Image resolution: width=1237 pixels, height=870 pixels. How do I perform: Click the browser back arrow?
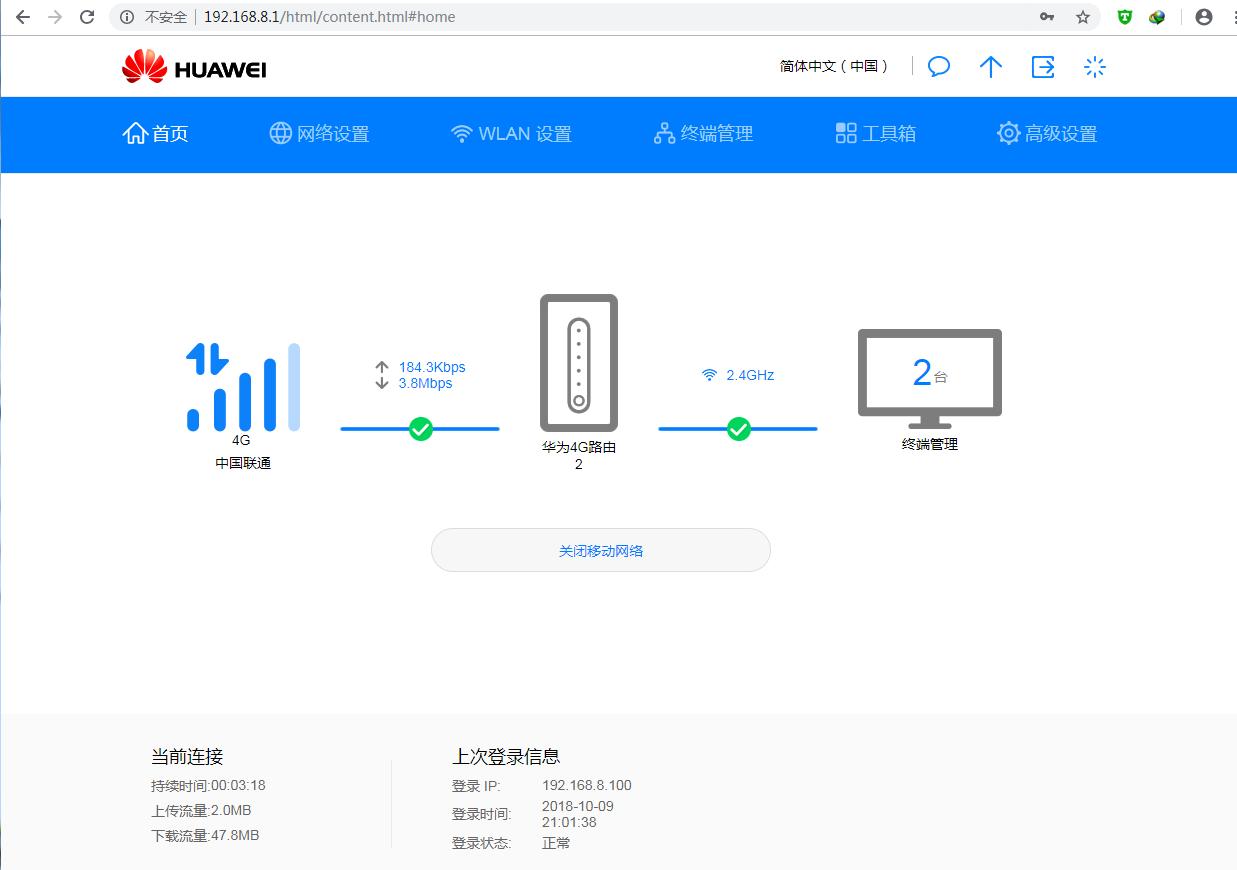[x=22, y=17]
